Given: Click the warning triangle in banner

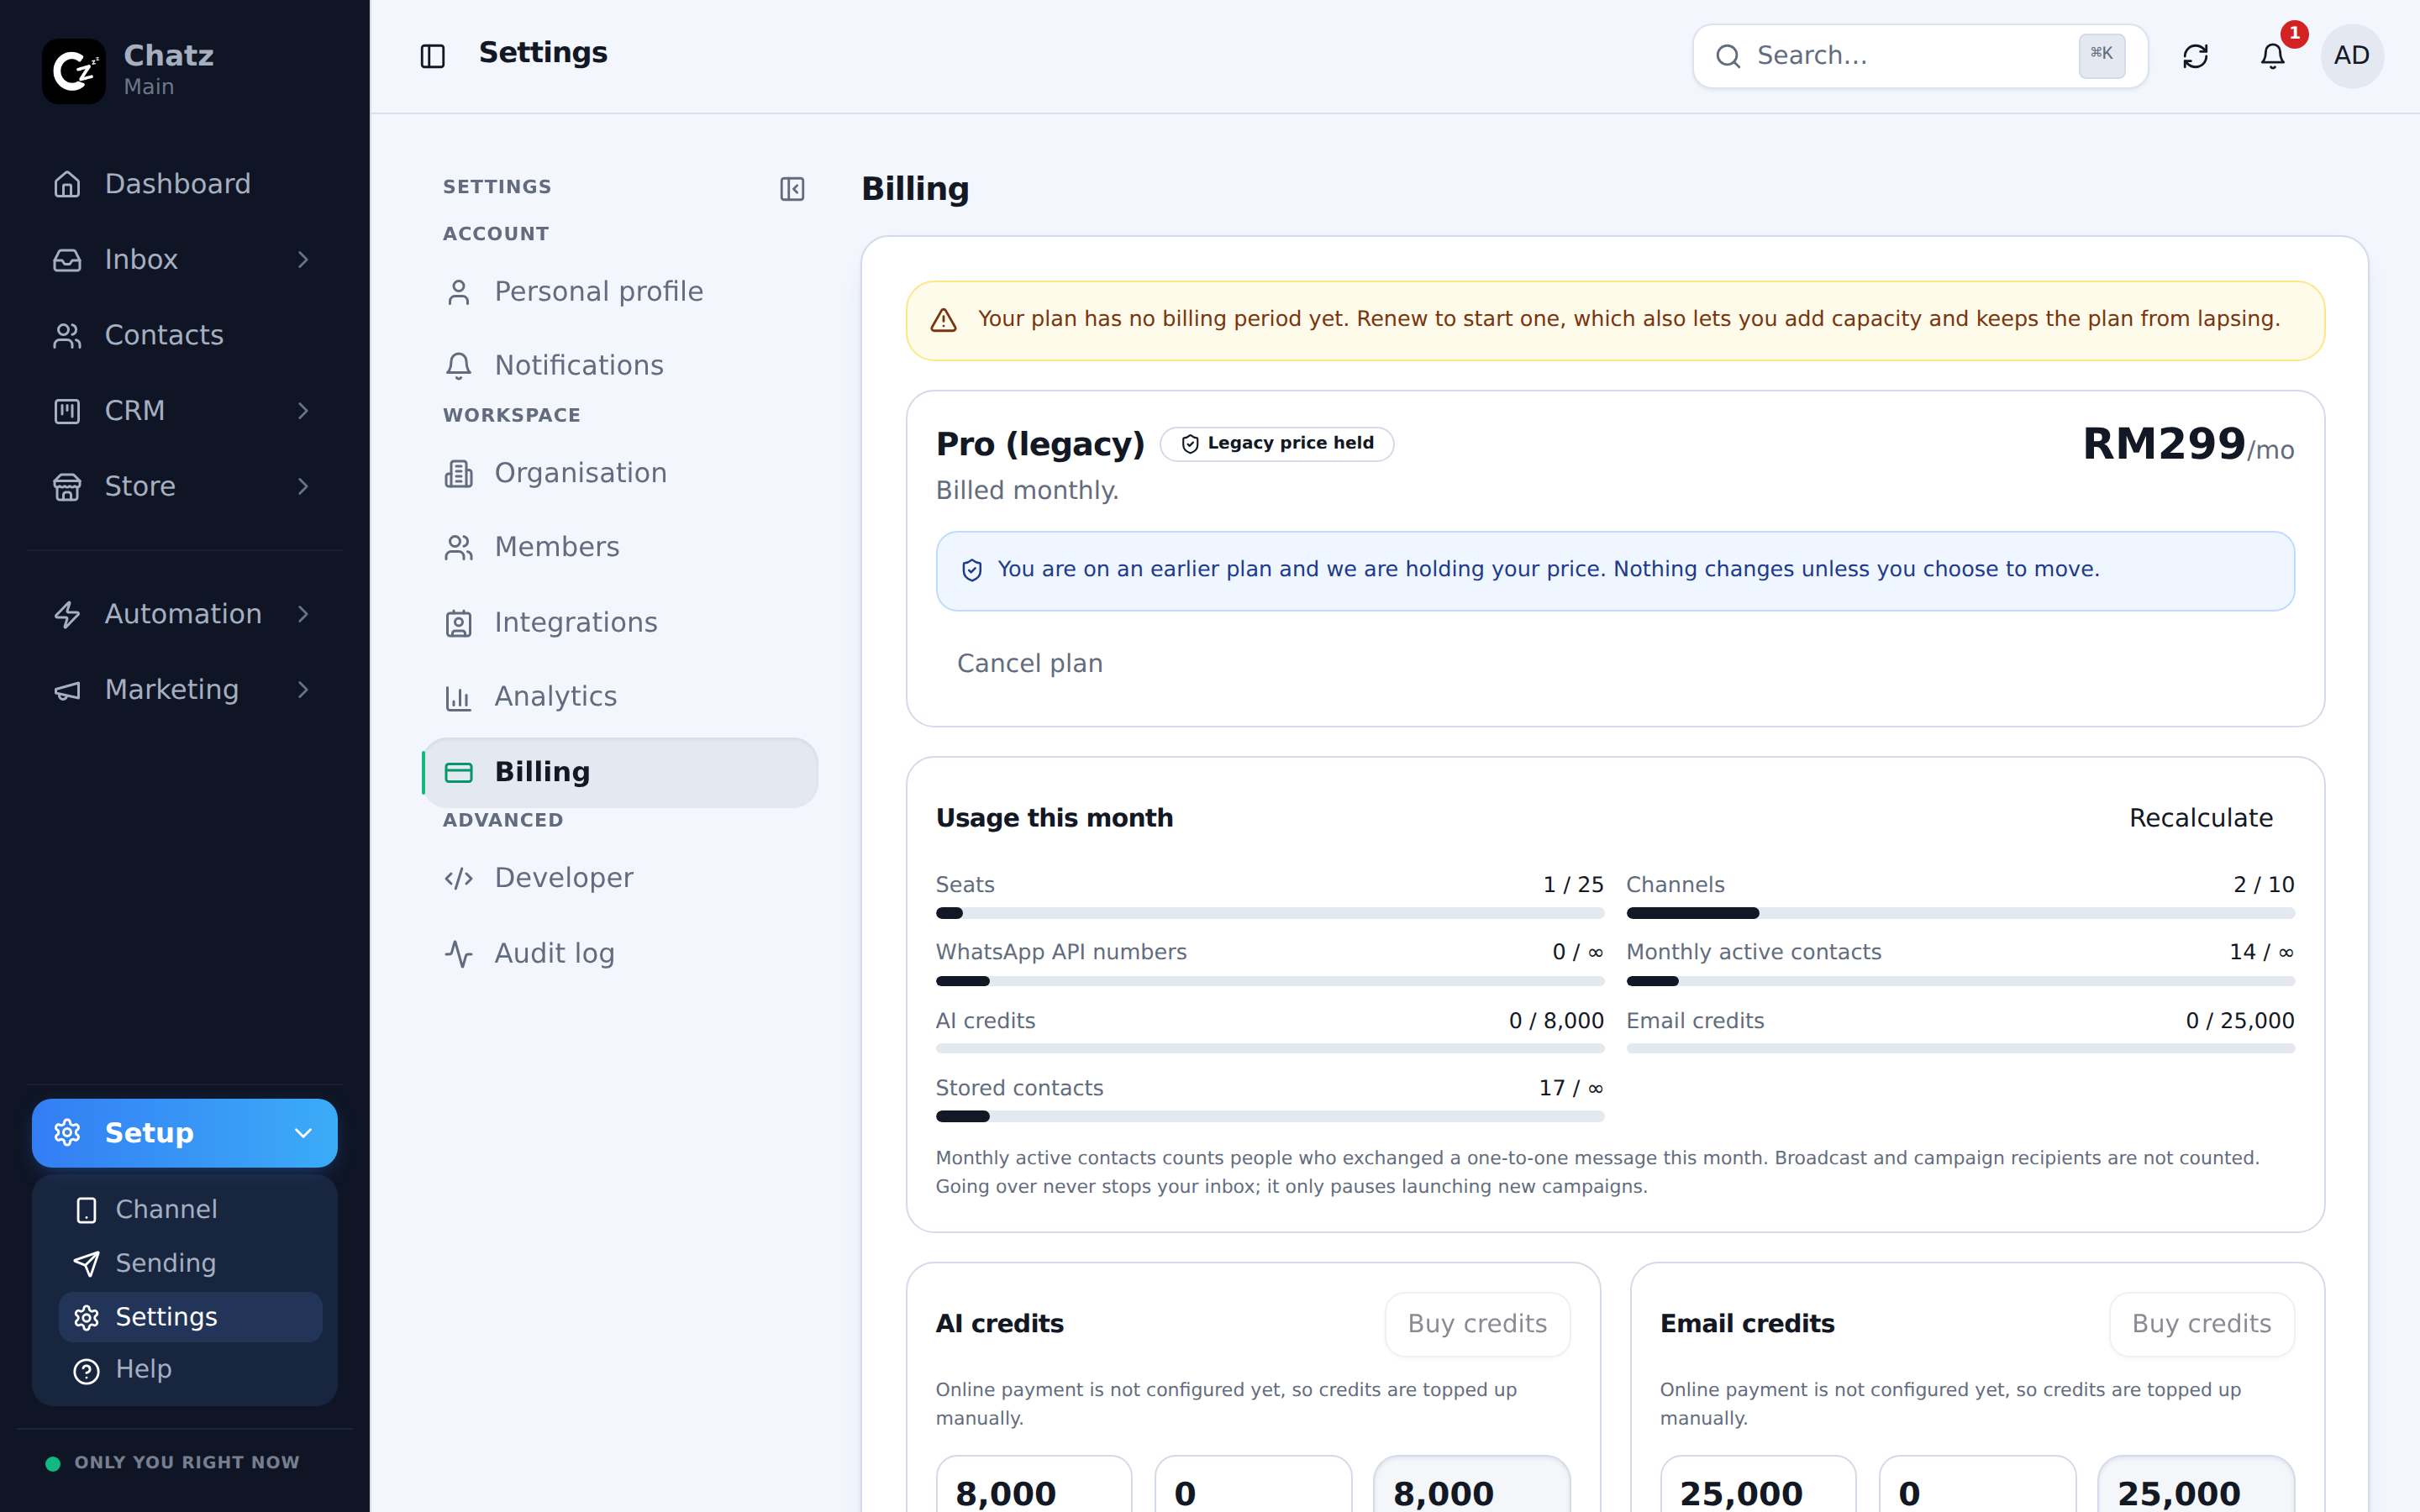Looking at the screenshot, I should [943, 320].
